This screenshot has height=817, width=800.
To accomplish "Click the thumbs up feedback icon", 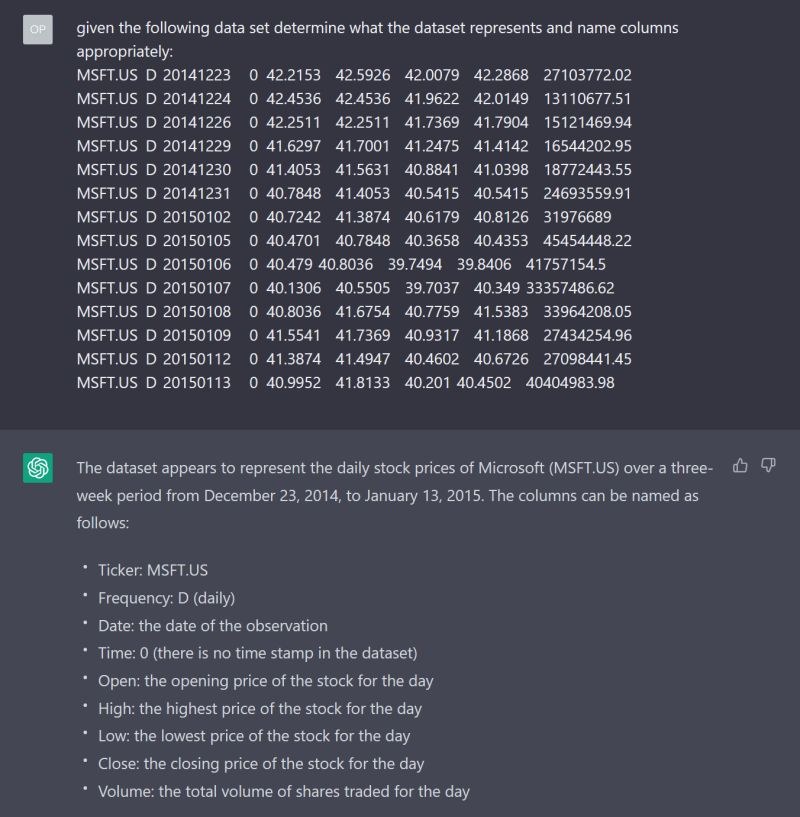I will click(x=740, y=465).
